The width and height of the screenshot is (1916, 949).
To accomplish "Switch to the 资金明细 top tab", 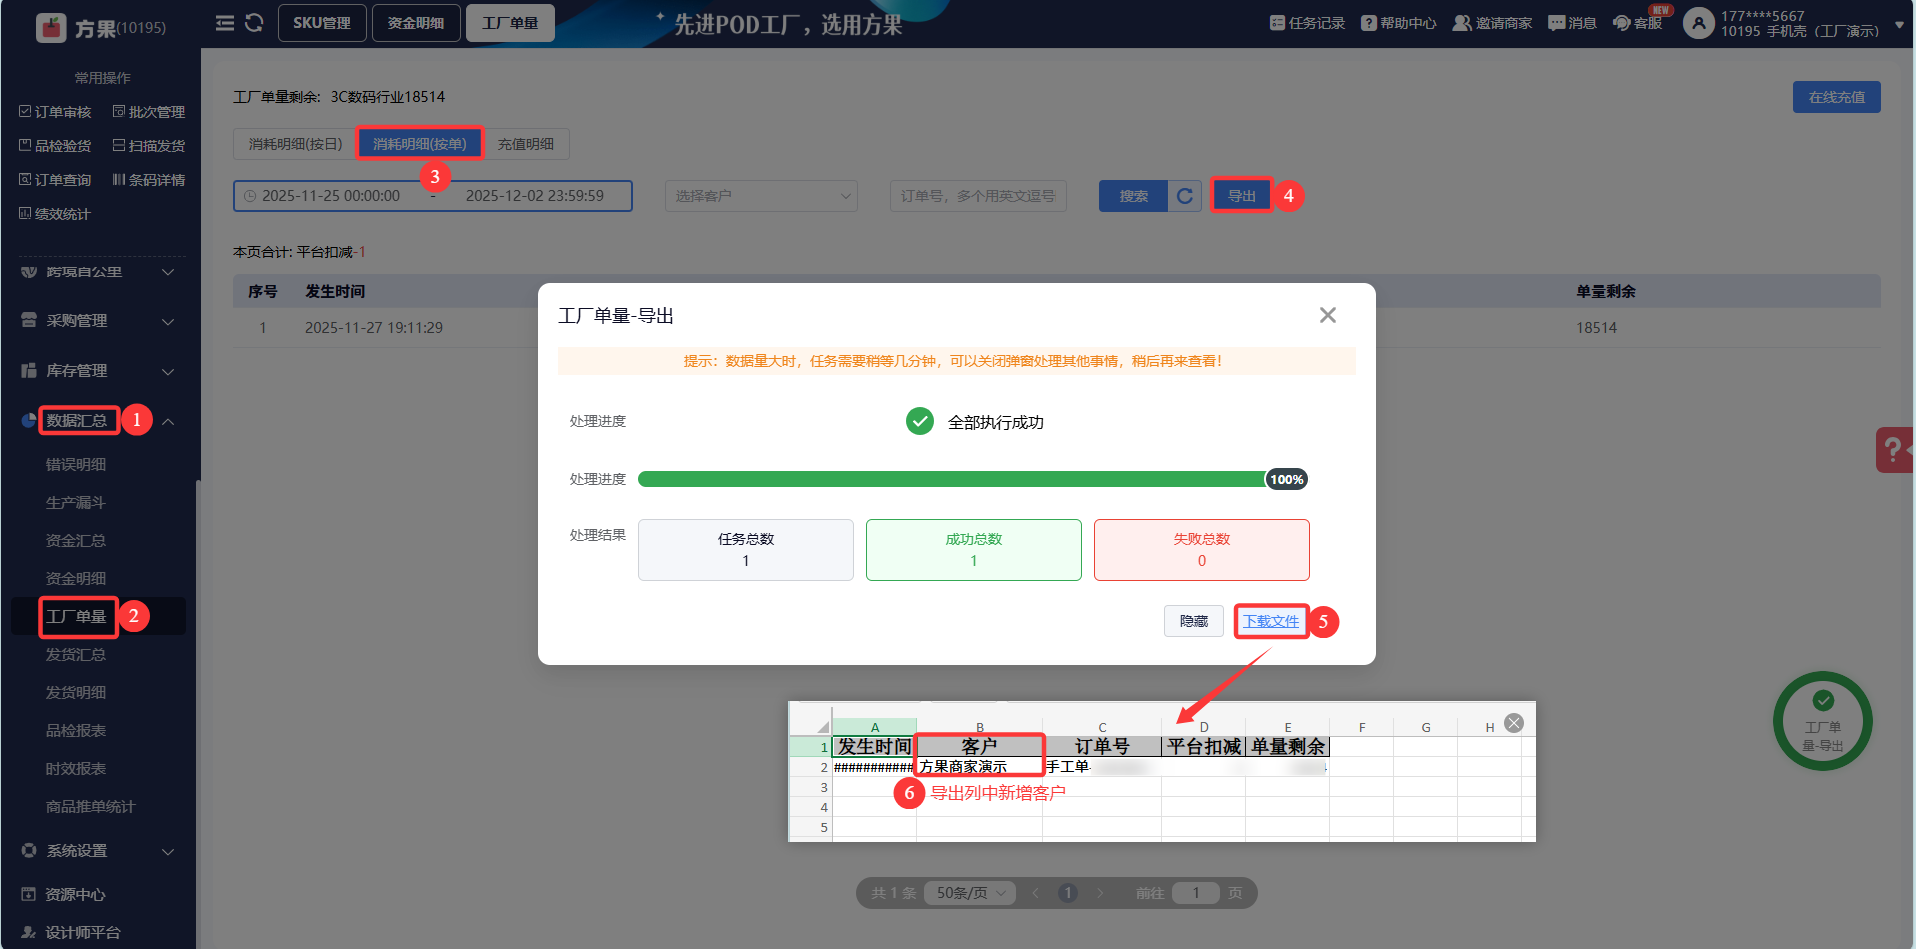I will coord(416,23).
